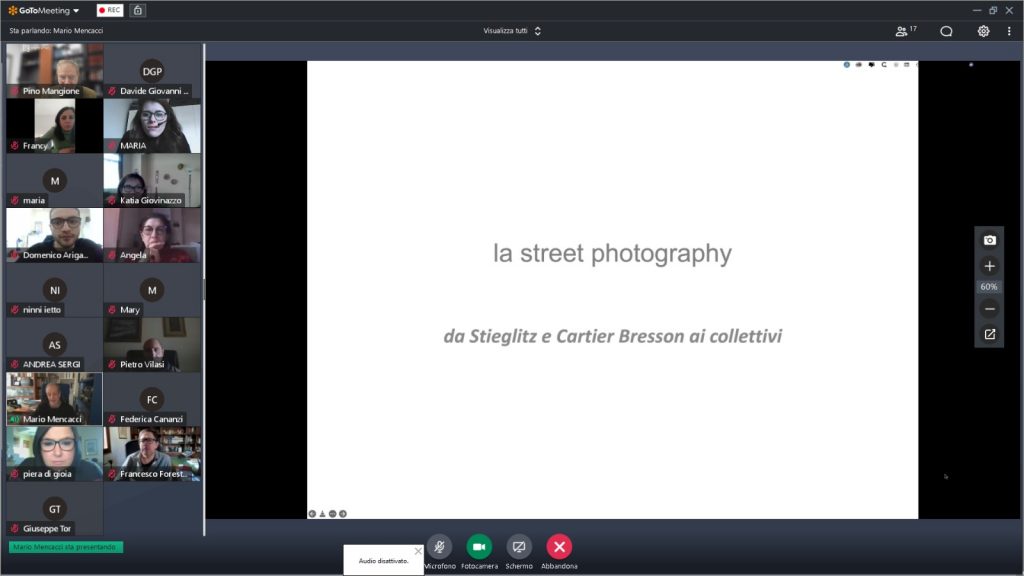
Task: Click the Mario Mencacci sta presentando banner
Action: pyautogui.click(x=65, y=547)
